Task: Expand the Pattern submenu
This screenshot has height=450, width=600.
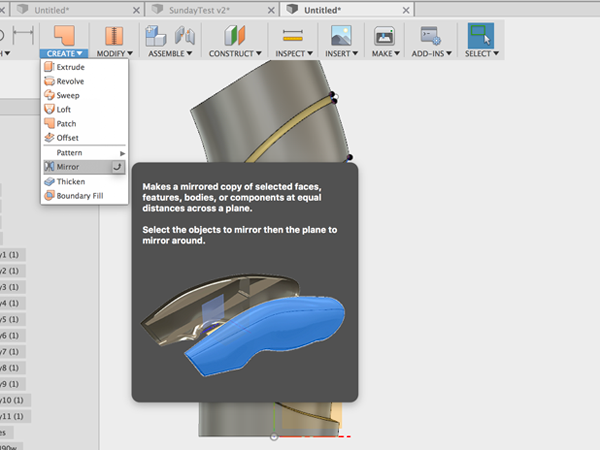Action: tap(84, 153)
